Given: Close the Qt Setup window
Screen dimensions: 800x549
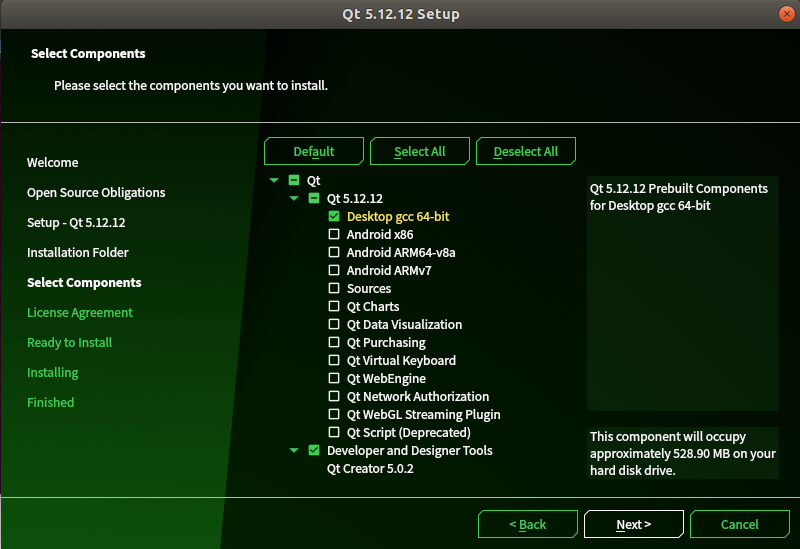Looking at the screenshot, I should click(787, 14).
